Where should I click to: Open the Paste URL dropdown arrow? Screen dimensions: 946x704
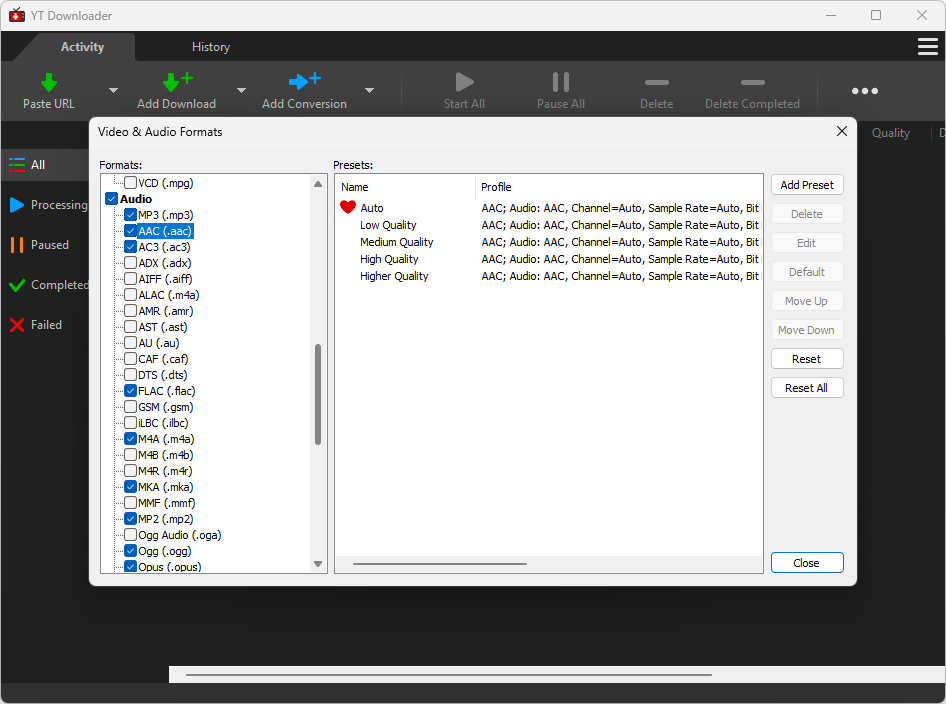coord(113,90)
